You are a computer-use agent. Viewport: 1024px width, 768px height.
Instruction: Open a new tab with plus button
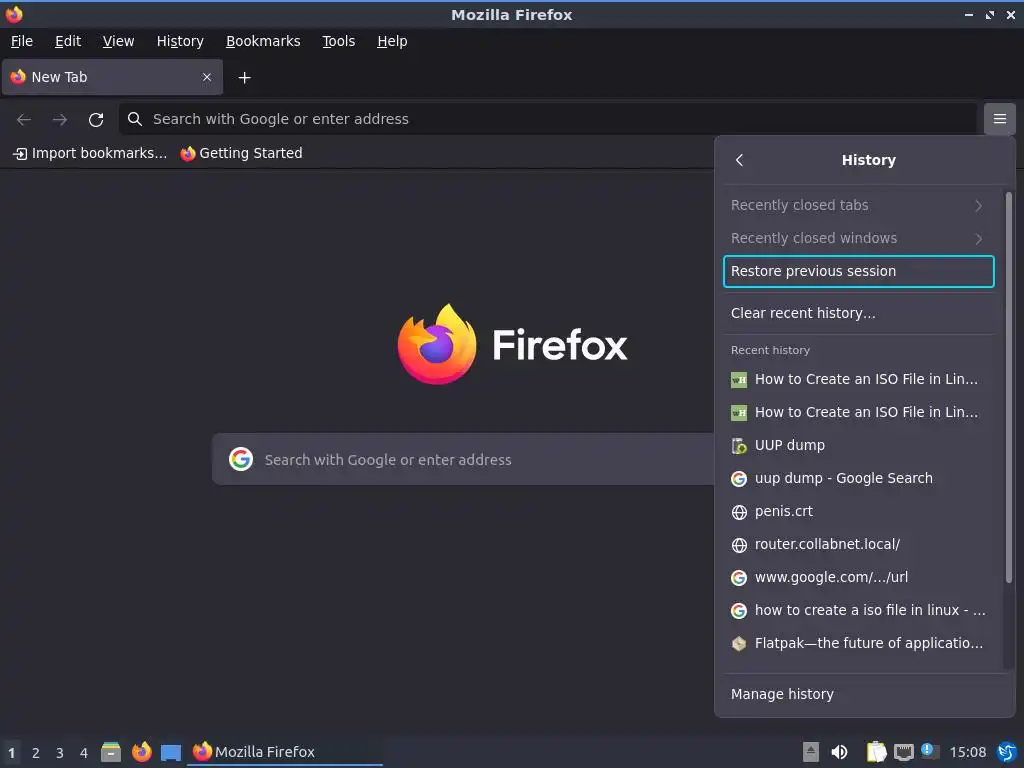(x=244, y=78)
